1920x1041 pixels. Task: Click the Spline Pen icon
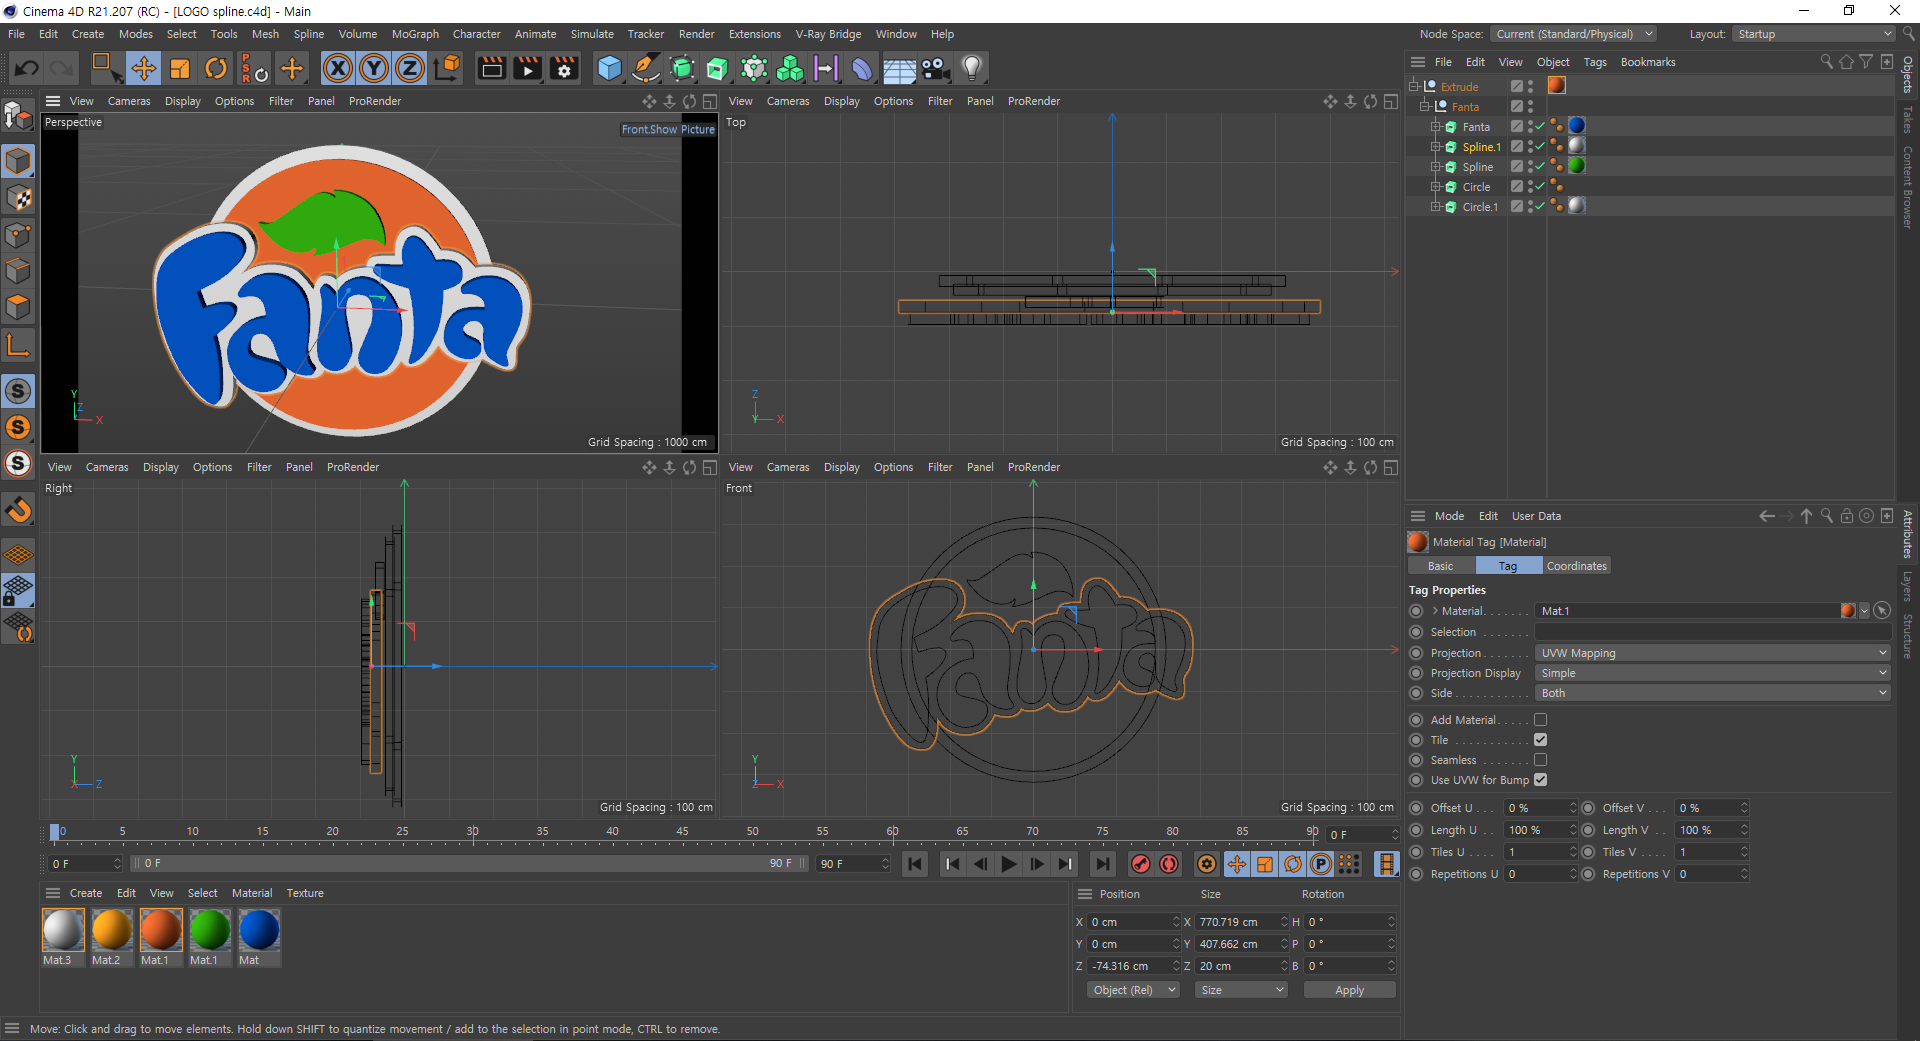coord(646,68)
